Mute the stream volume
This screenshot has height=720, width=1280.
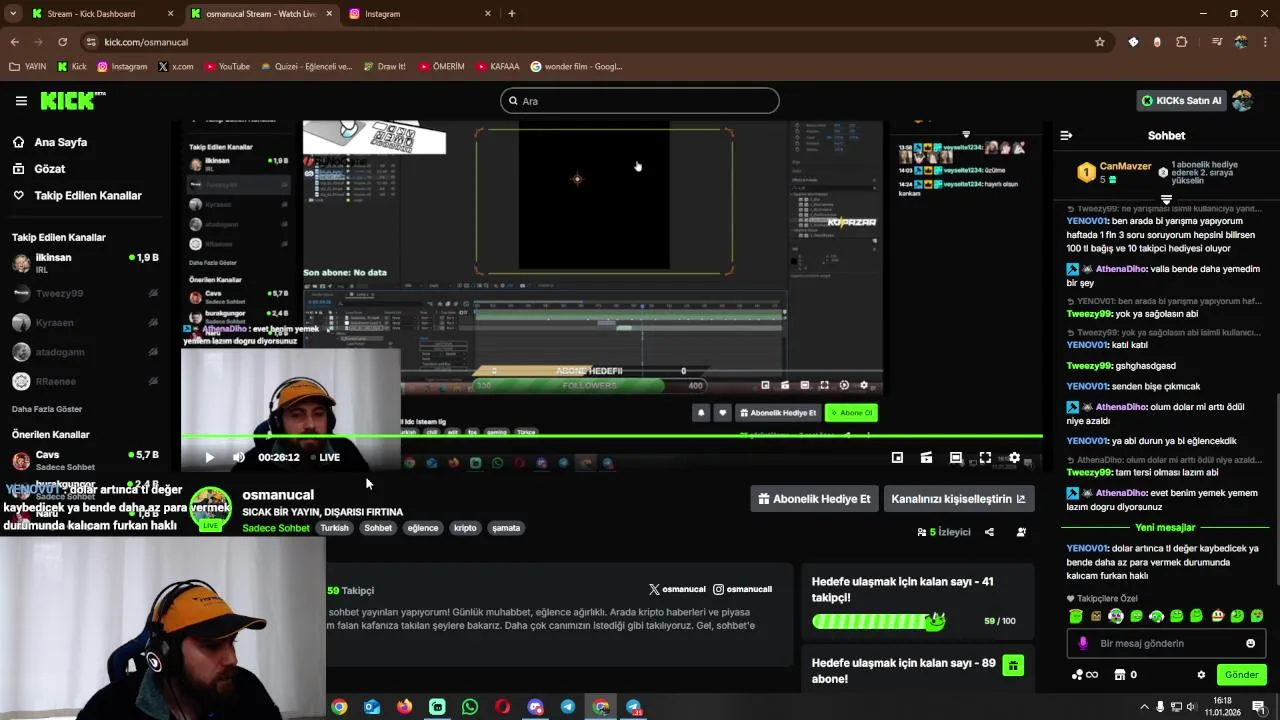[238, 457]
